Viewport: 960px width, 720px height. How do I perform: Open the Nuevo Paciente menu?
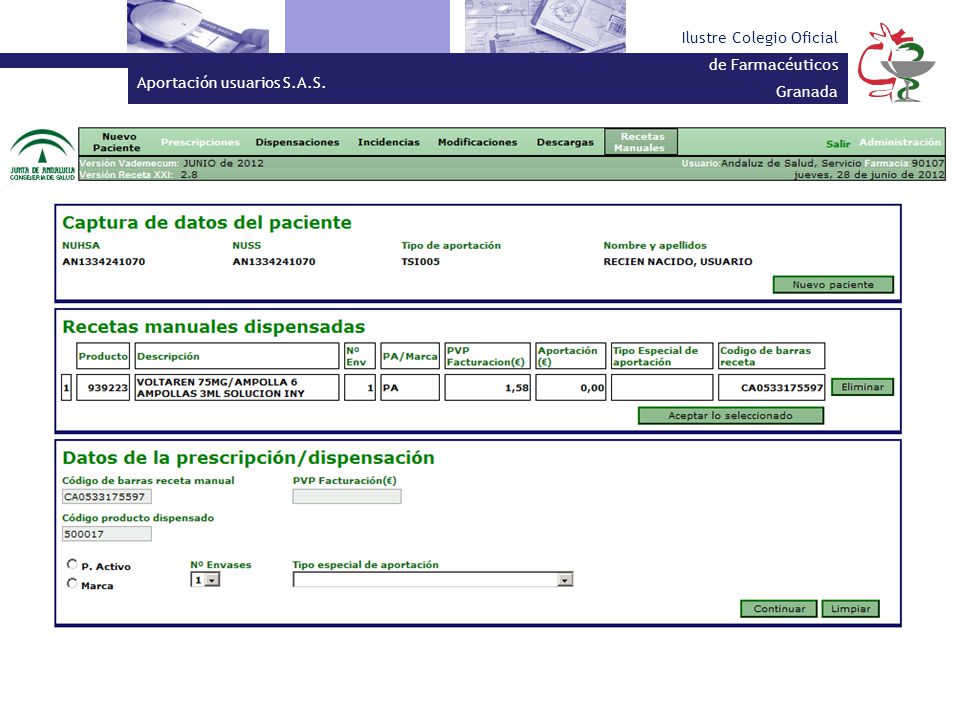pyautogui.click(x=117, y=142)
